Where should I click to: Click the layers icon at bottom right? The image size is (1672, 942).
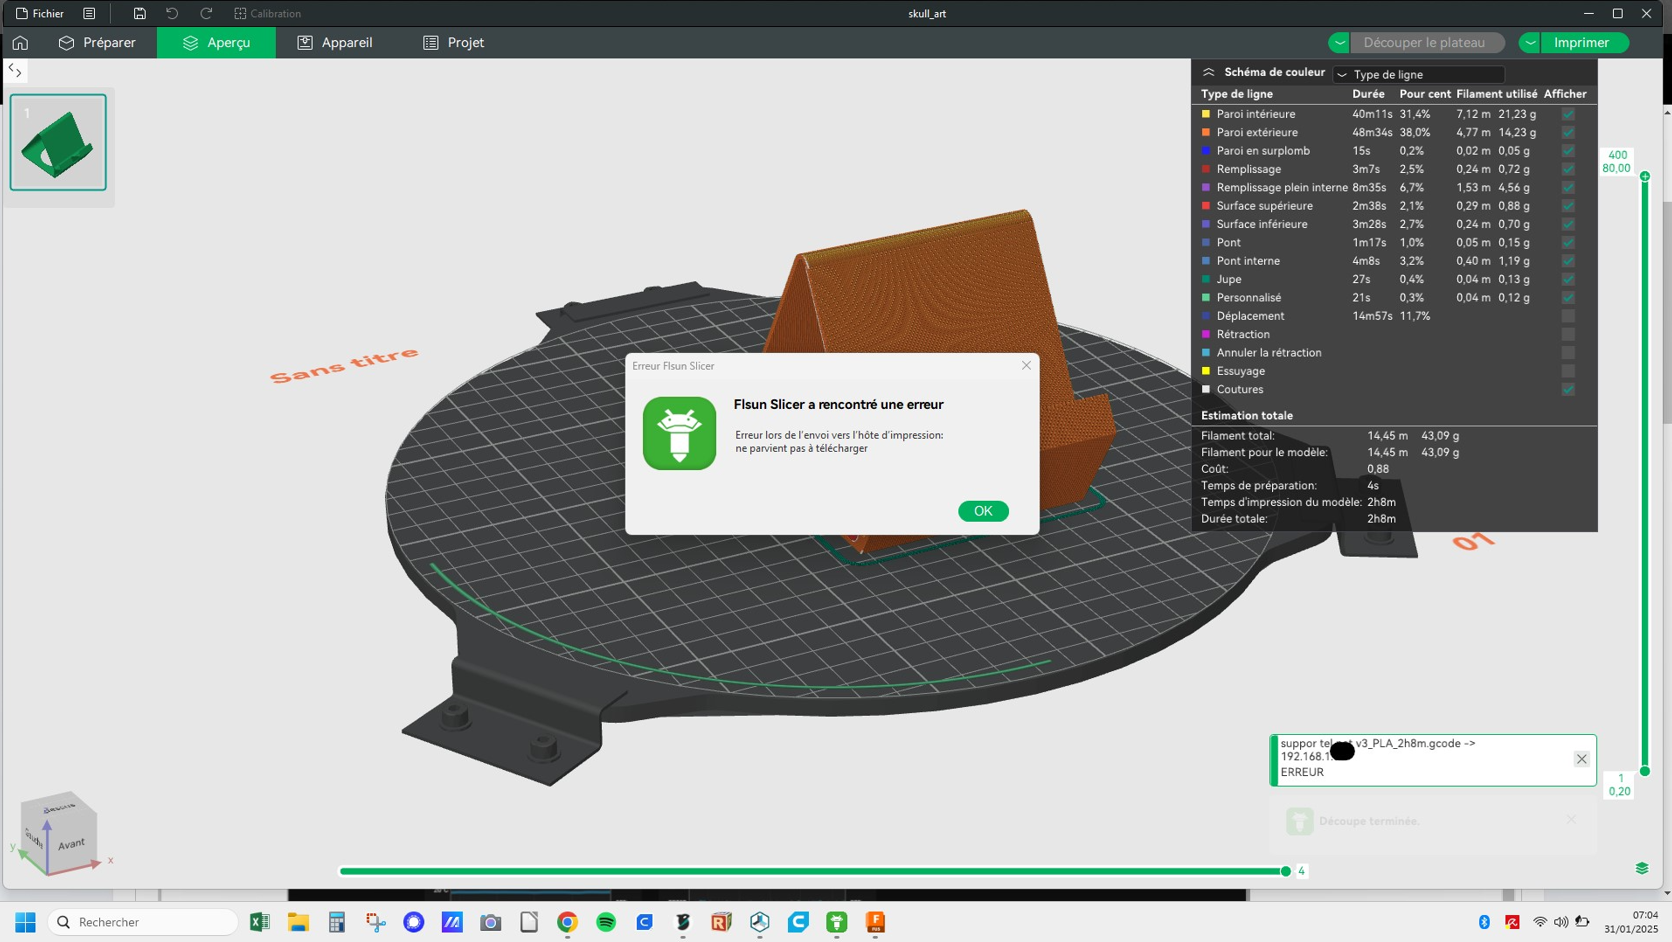tap(1642, 868)
